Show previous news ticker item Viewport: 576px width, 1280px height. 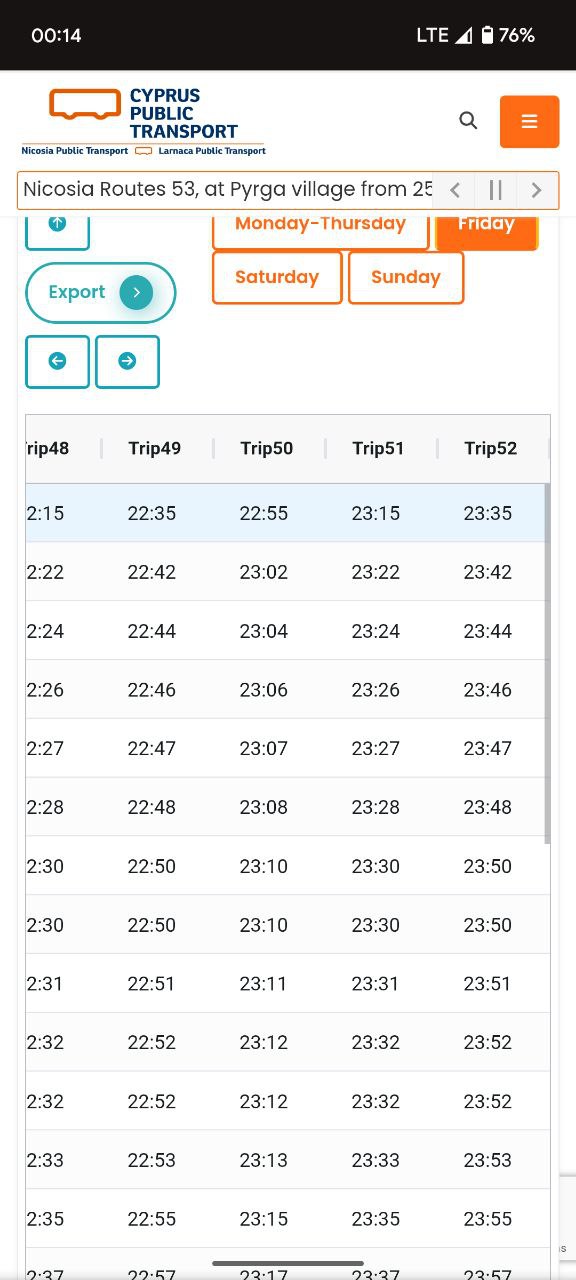(455, 190)
